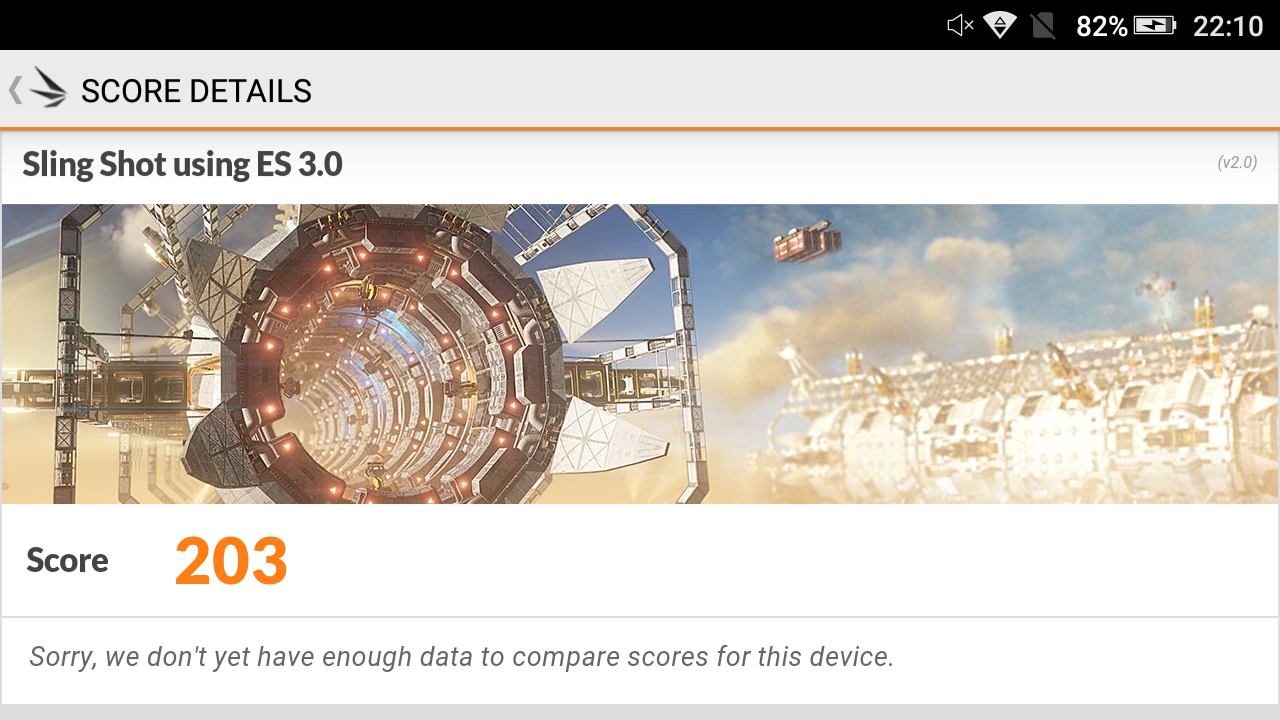This screenshot has width=1280, height=720.
Task: Tap the battery charging icon
Action: click(1155, 25)
